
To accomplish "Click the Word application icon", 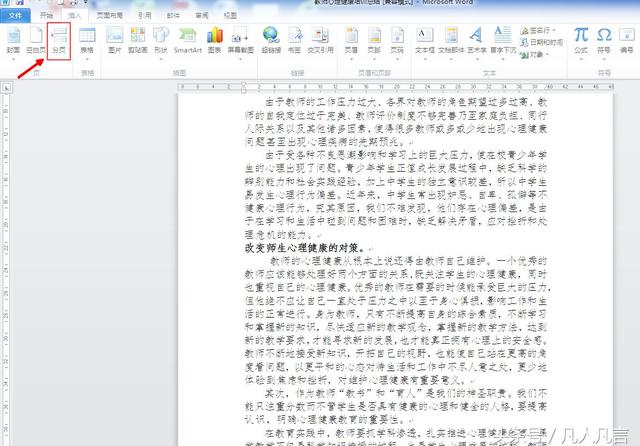I will point(7,2).
